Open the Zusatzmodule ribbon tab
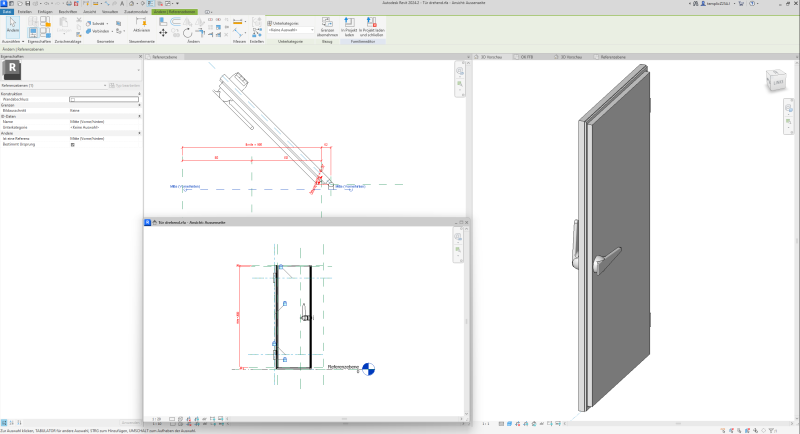 [136, 11]
